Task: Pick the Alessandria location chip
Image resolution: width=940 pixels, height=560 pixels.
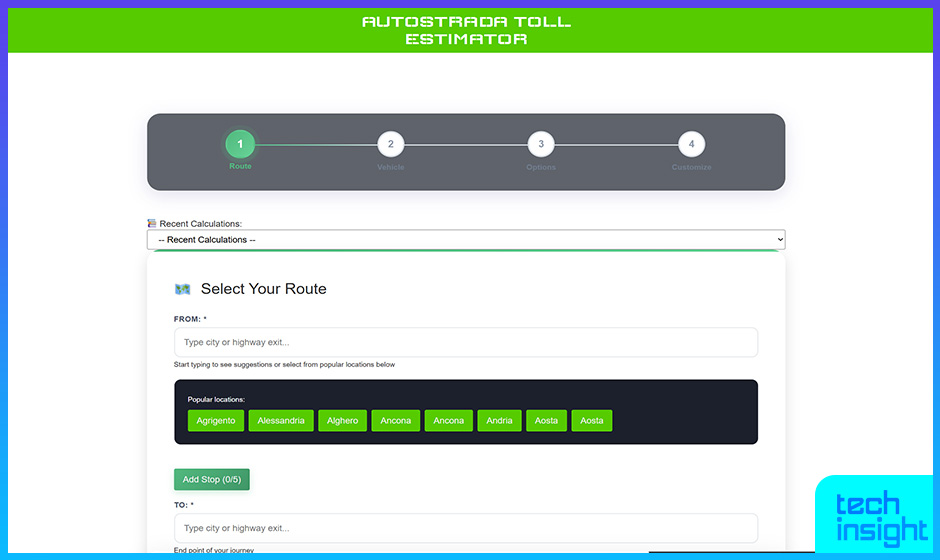Action: 281,421
